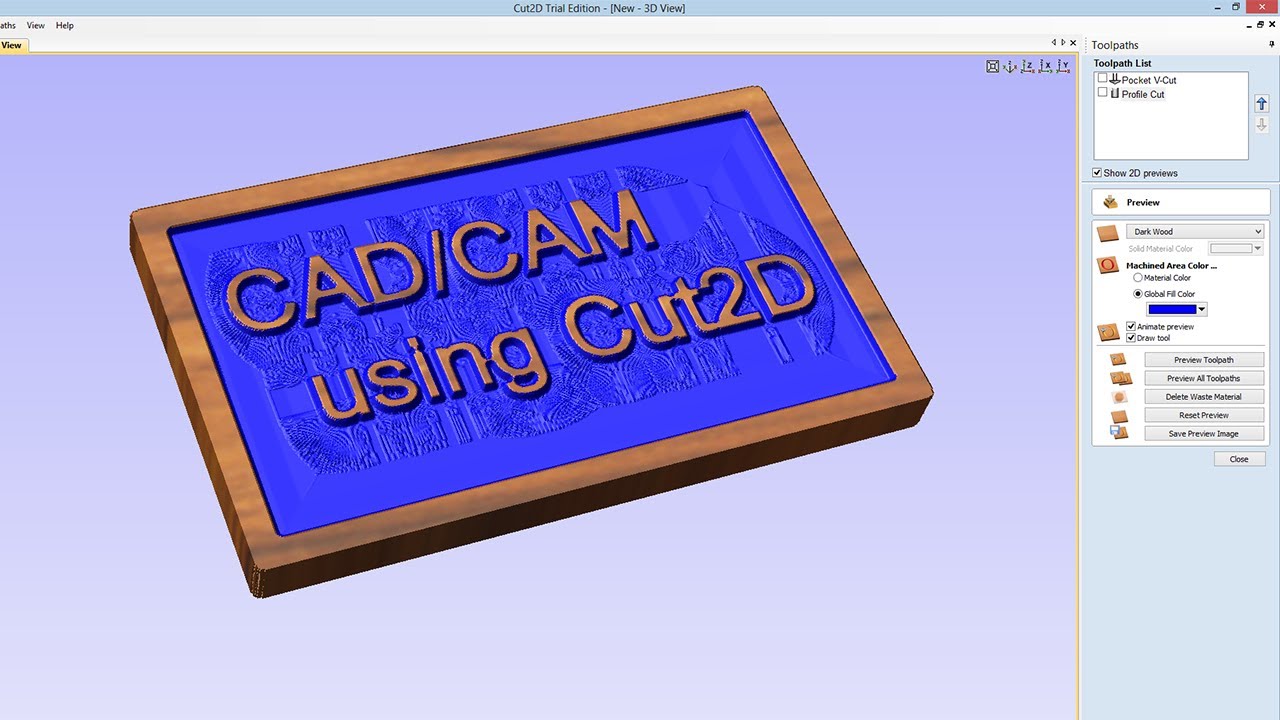This screenshot has height=720, width=1280.
Task: Select the Global Fill Color radio button
Action: coord(1138,294)
